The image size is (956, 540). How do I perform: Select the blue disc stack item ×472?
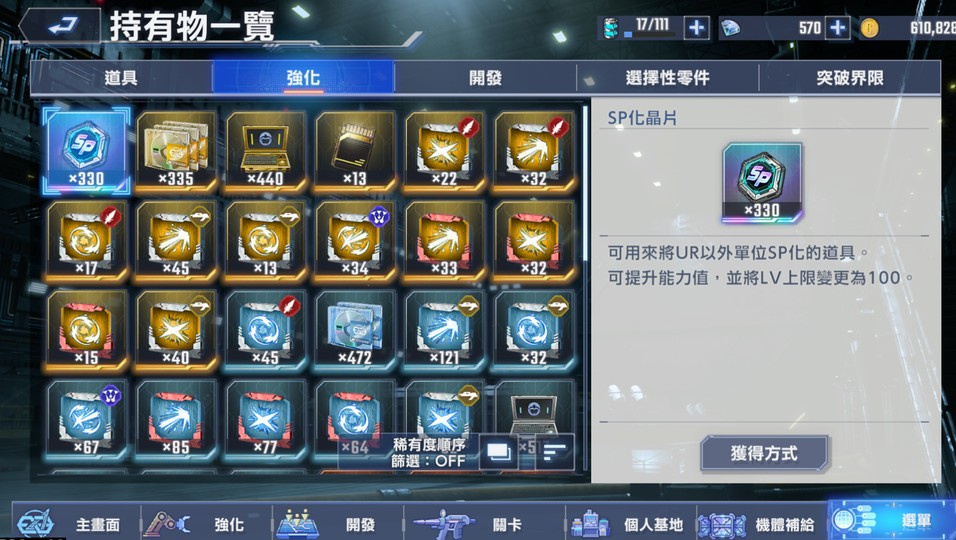[x=354, y=330]
